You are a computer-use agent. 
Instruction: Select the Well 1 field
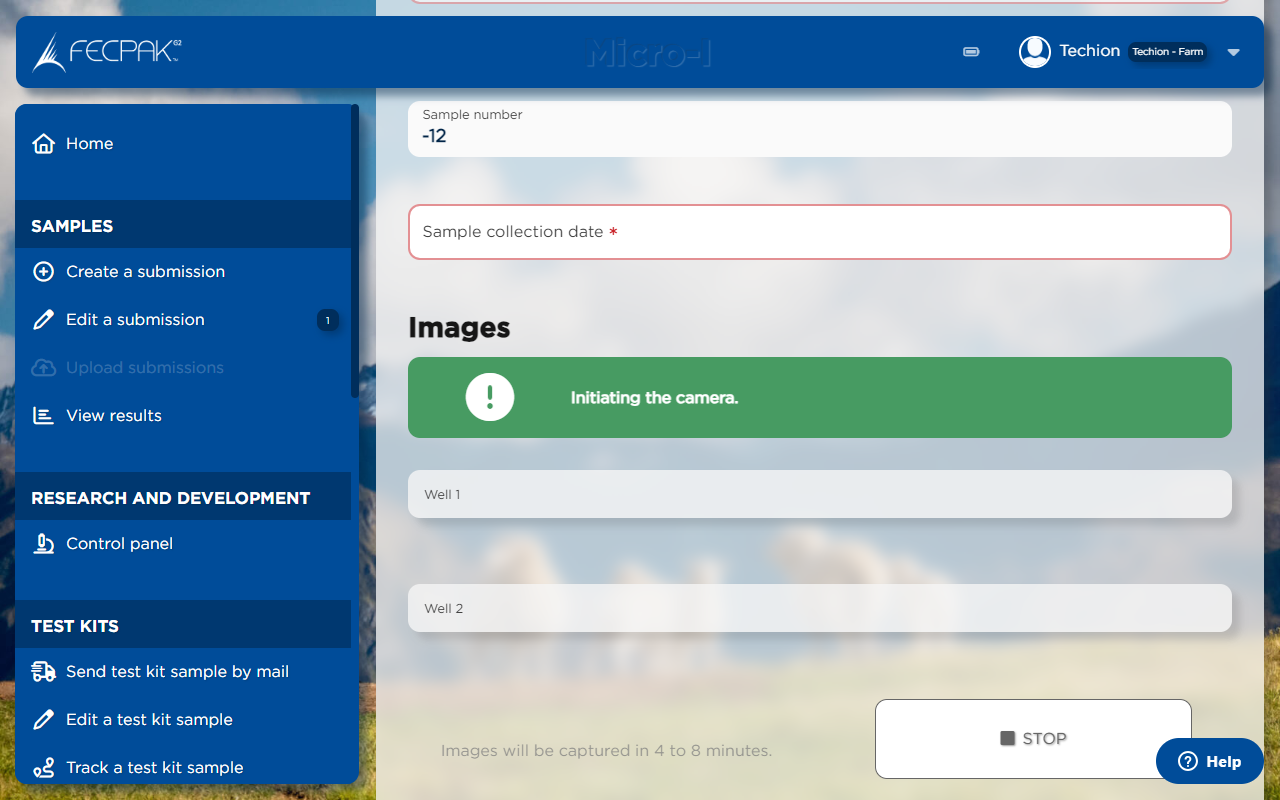pyautogui.click(x=819, y=493)
